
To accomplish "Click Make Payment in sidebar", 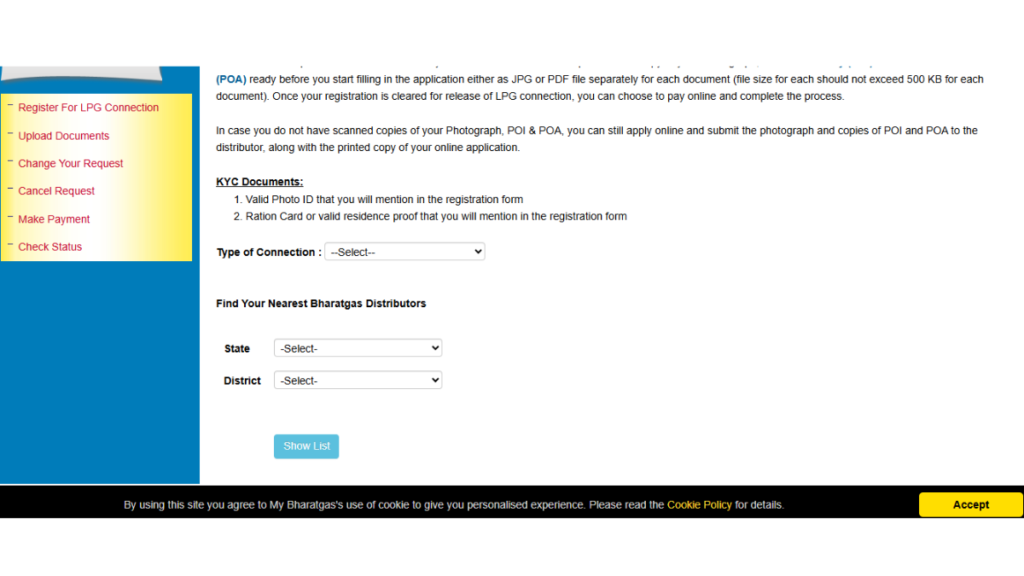I will 54,219.
